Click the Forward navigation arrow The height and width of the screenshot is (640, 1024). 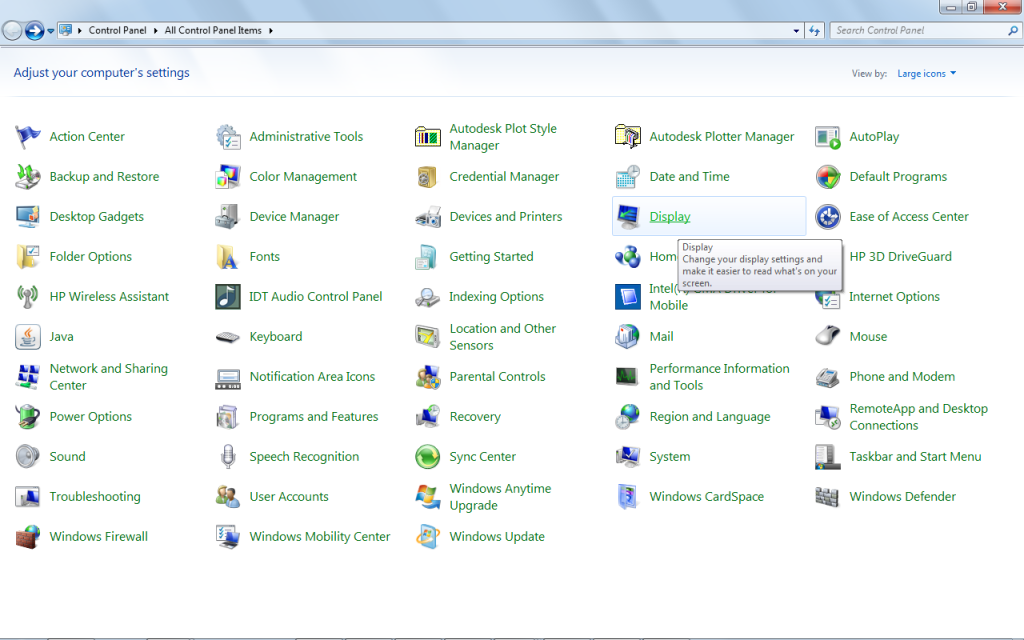click(34, 30)
